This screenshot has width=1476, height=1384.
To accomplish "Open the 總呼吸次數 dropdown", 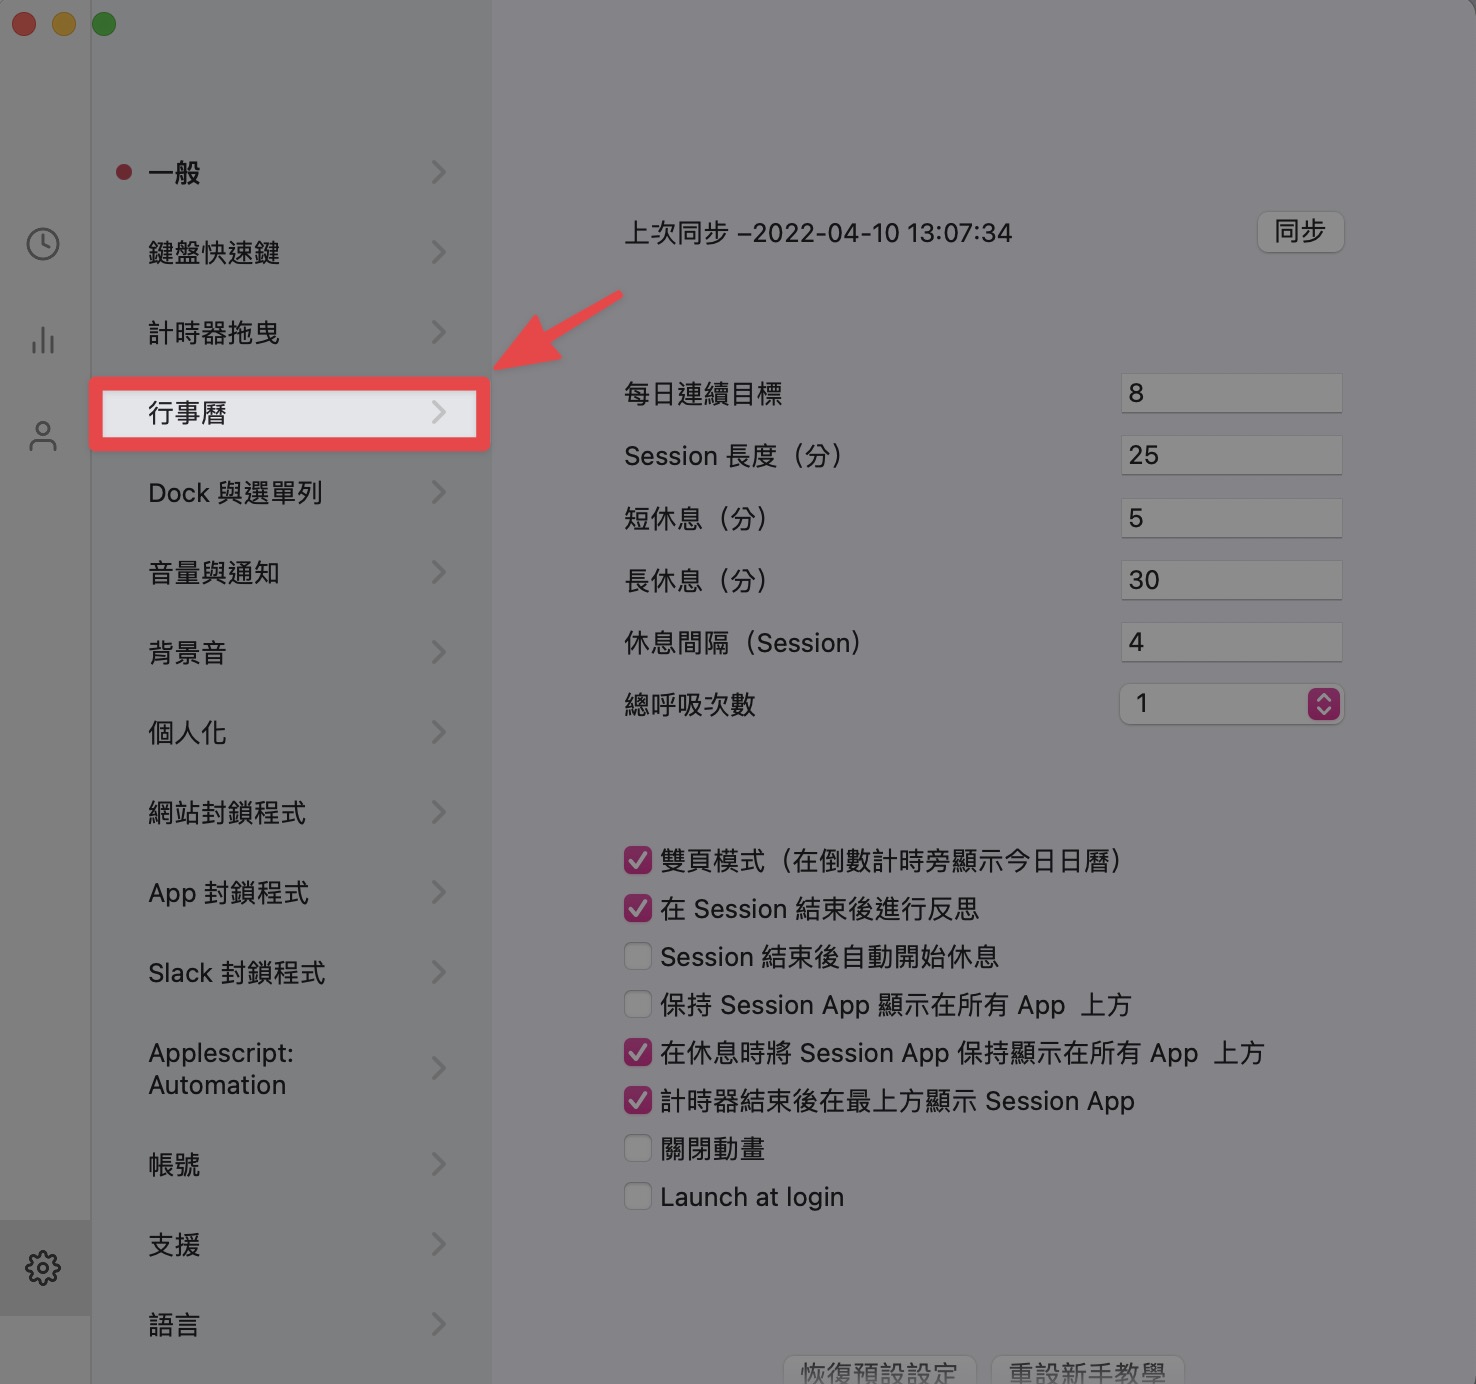I will [x=1231, y=704].
